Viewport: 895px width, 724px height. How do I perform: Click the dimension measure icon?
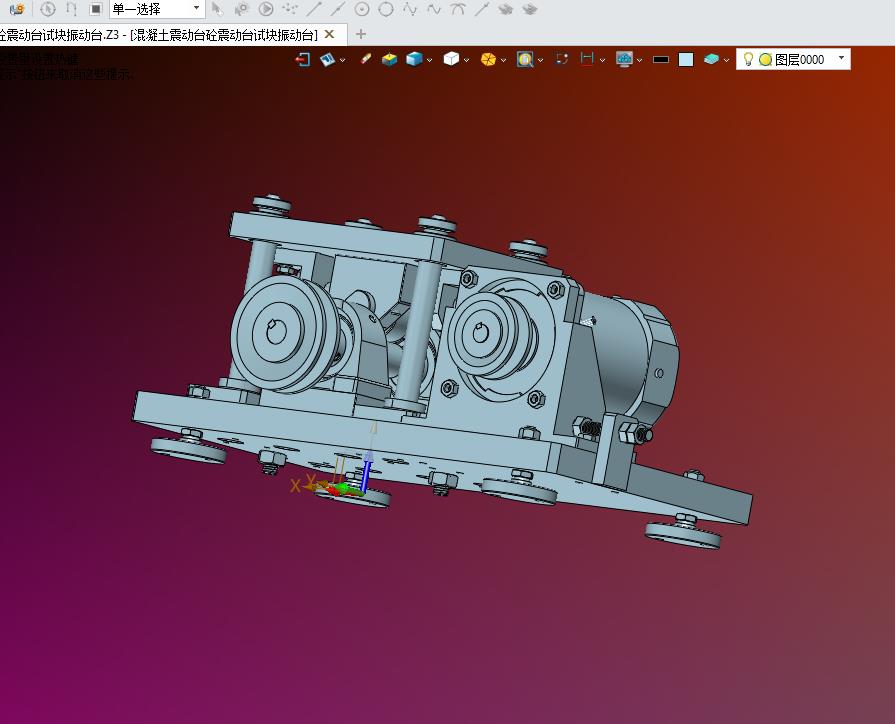click(x=587, y=59)
